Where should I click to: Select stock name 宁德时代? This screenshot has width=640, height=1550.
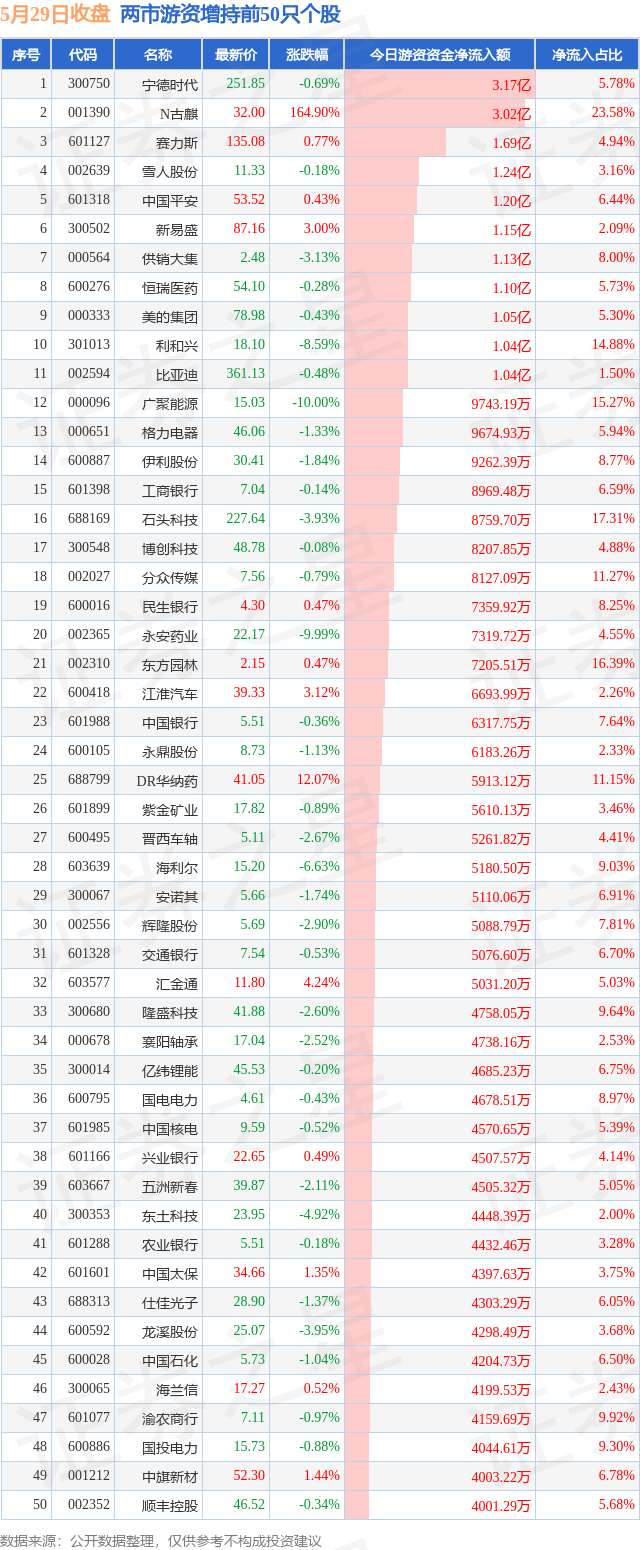point(170,84)
